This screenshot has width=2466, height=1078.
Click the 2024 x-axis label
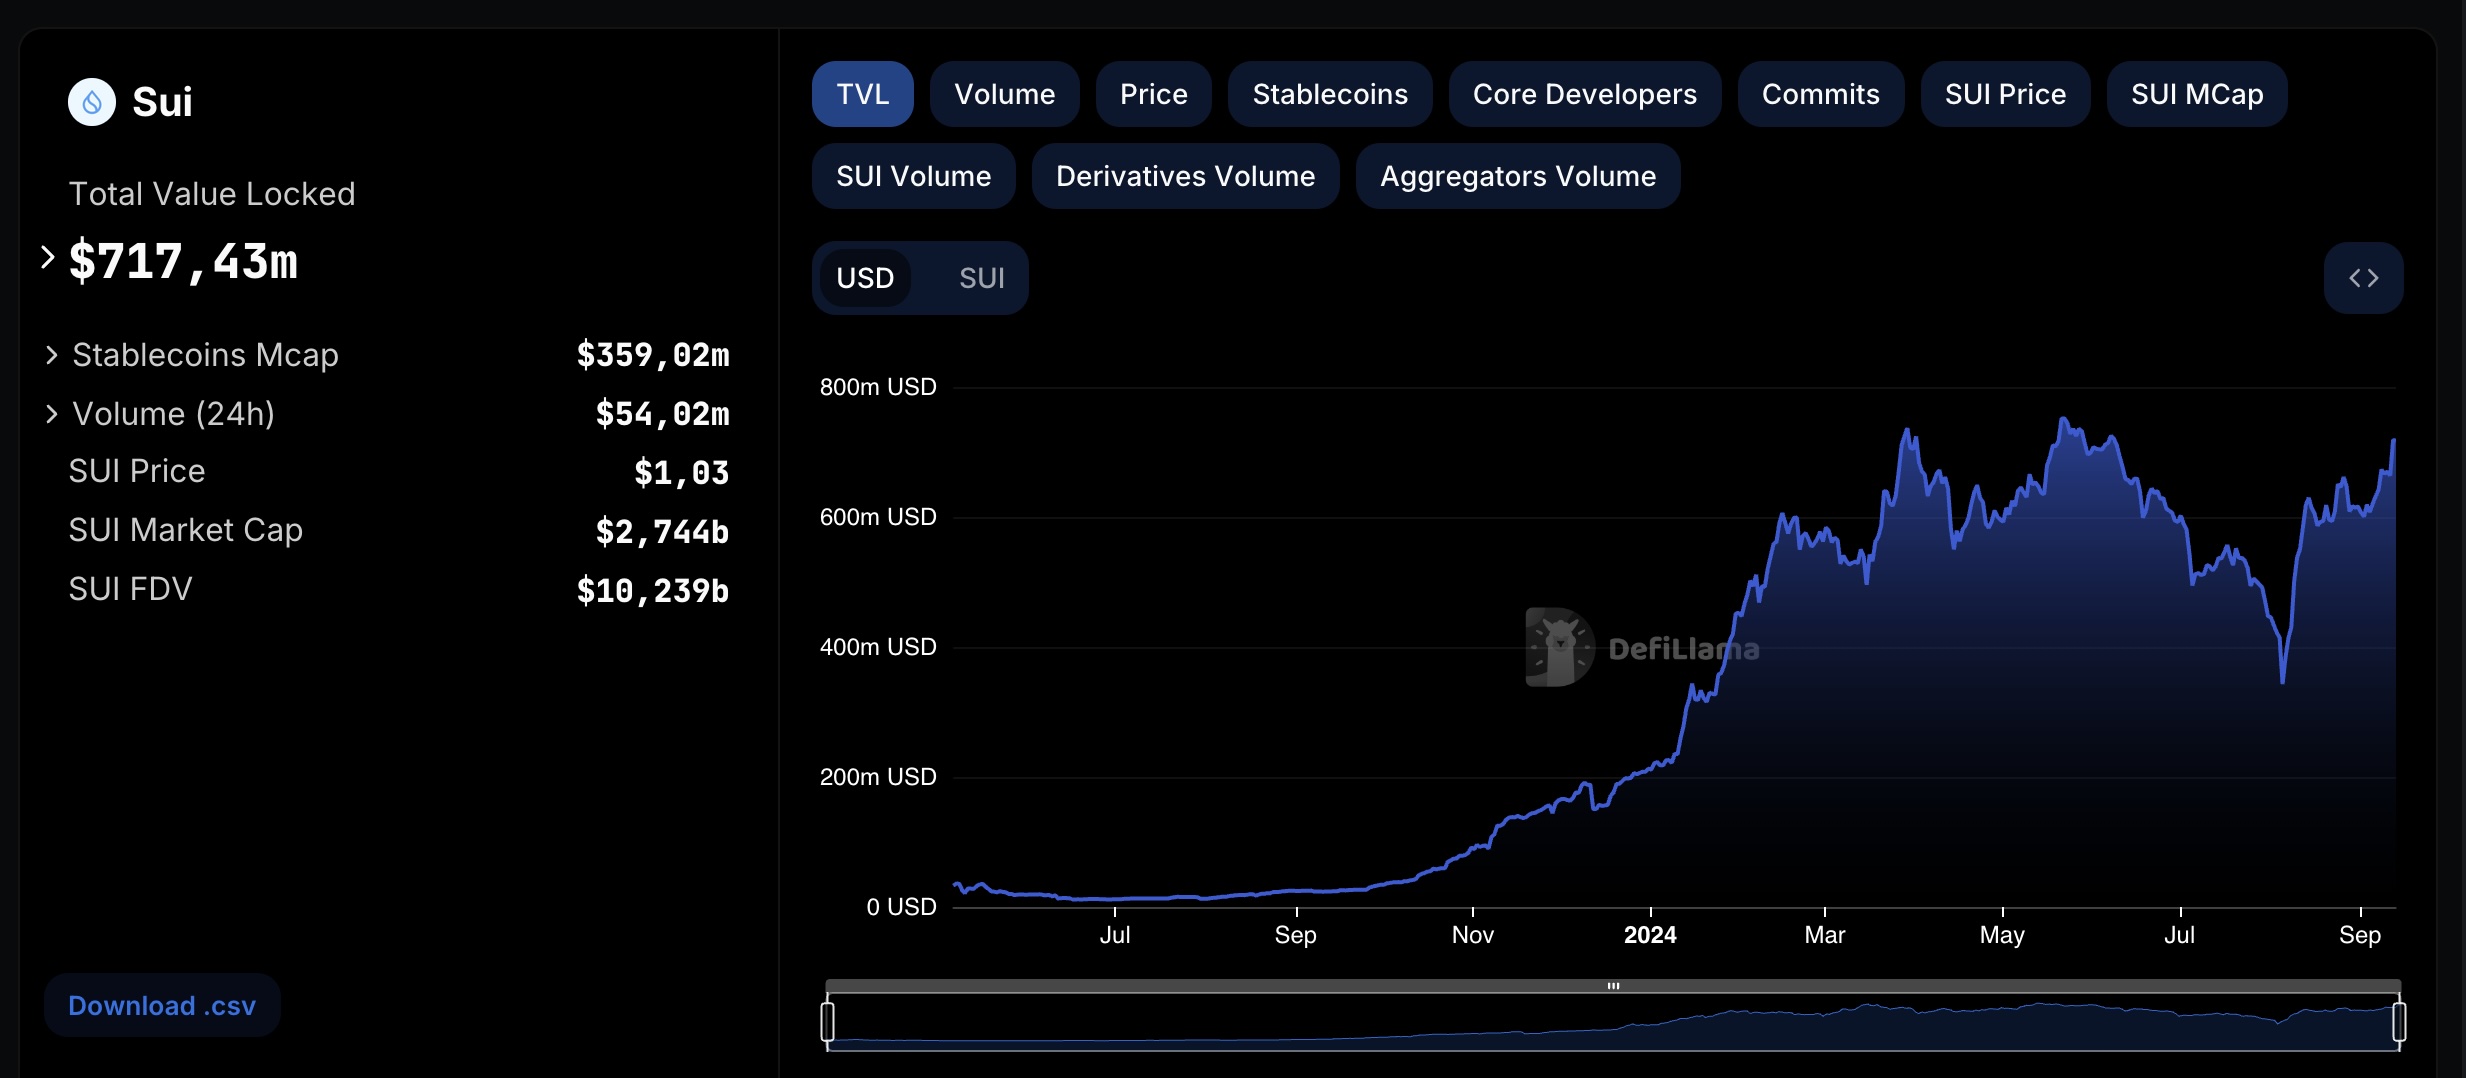(x=1650, y=935)
